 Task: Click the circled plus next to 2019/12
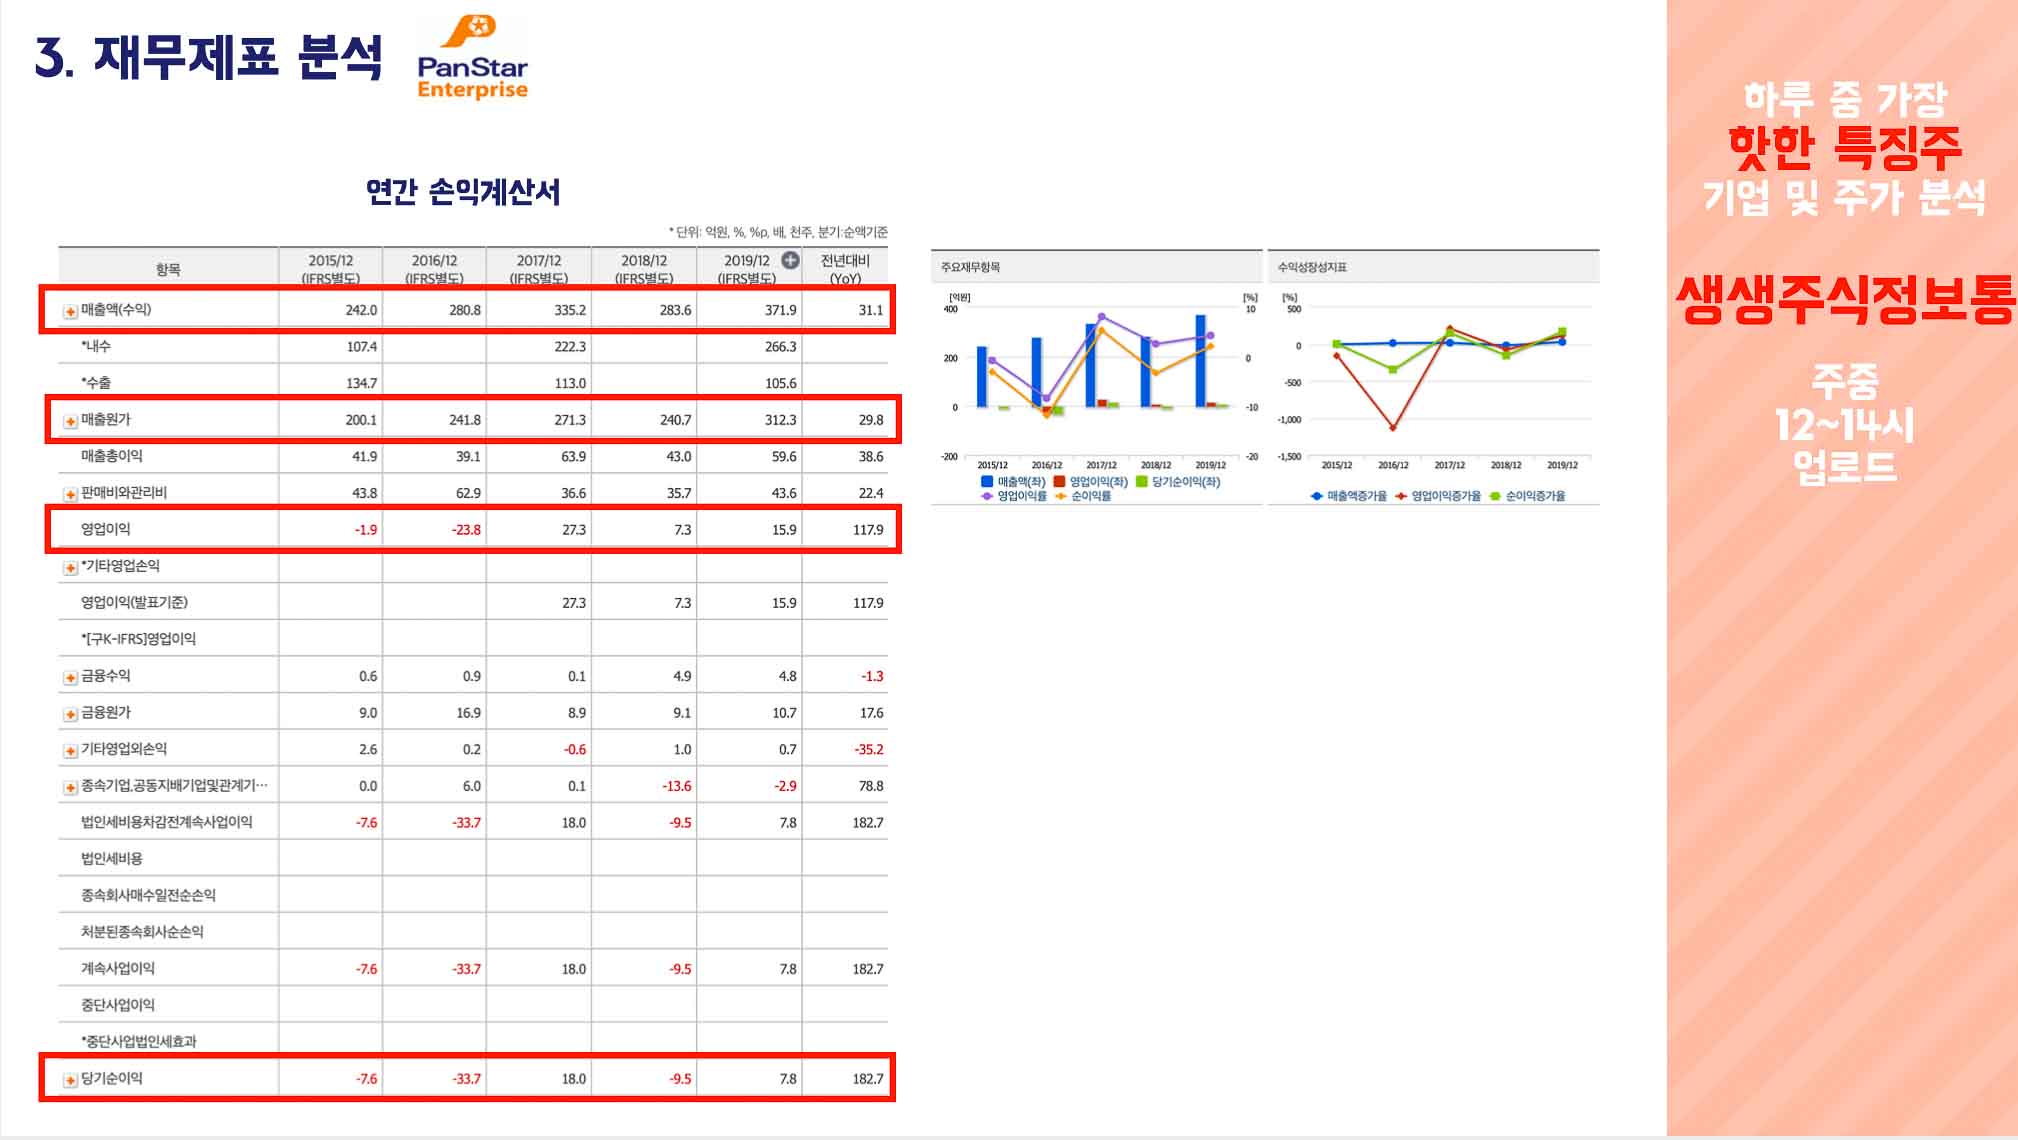tap(790, 260)
